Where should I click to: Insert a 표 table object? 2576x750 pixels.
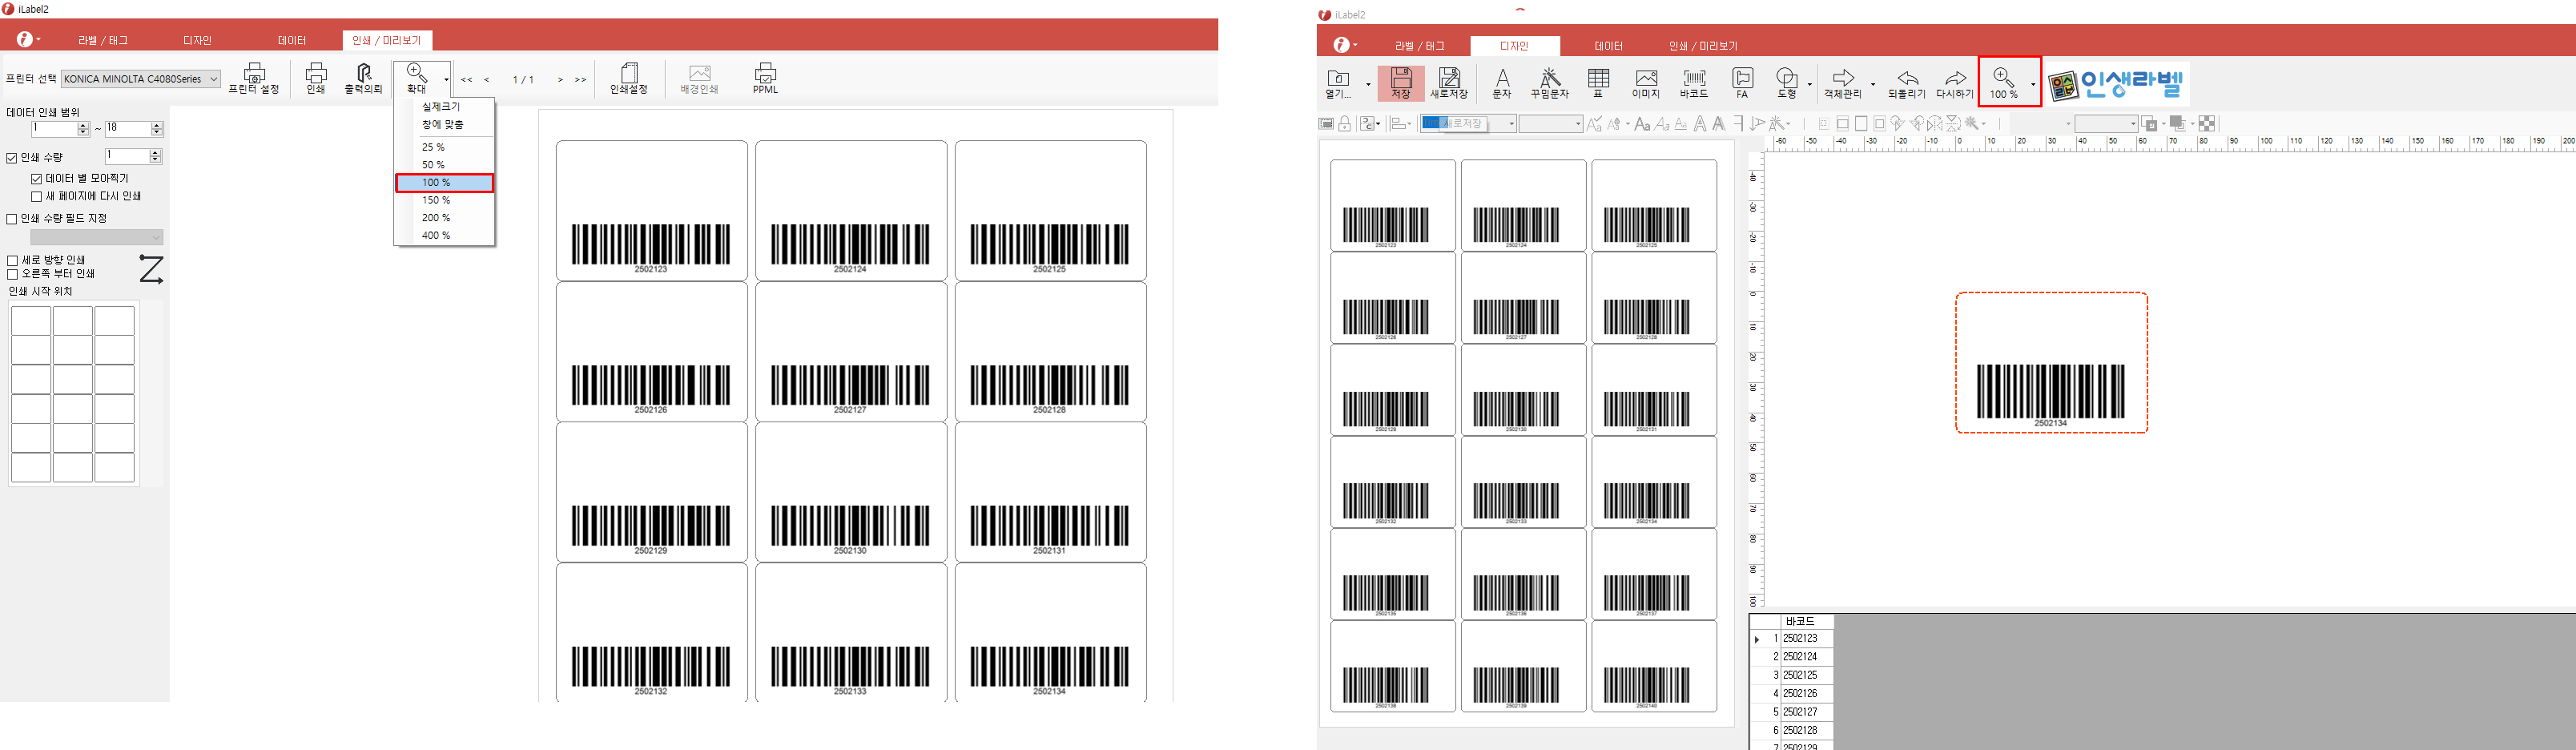pos(1598,84)
